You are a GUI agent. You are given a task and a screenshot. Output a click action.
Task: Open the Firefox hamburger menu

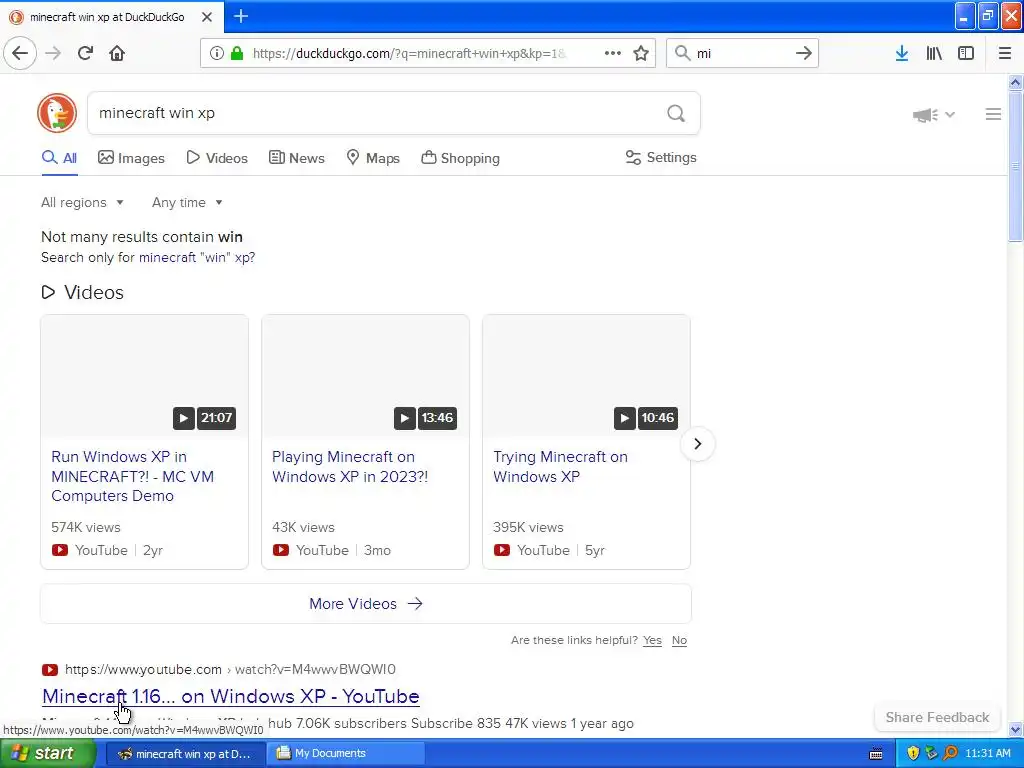point(1005,53)
